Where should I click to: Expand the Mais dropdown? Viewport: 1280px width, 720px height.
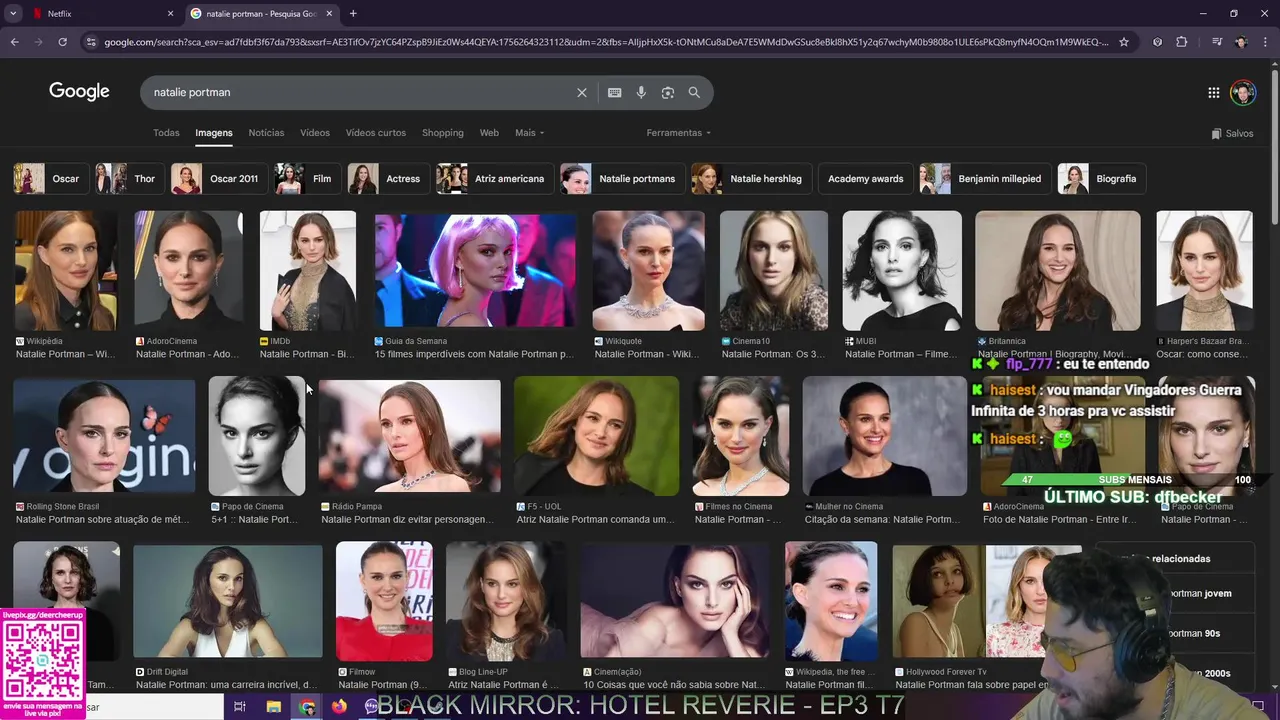529,133
